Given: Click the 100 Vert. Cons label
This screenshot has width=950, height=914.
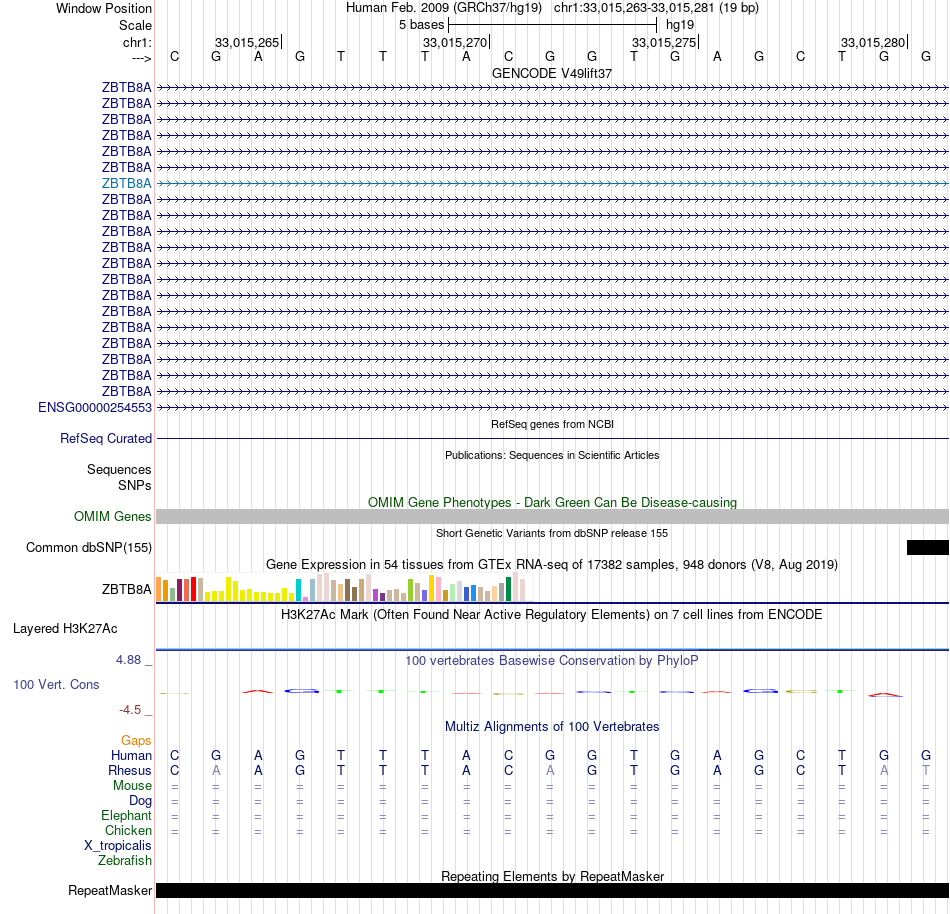Looking at the screenshot, I should (x=56, y=684).
